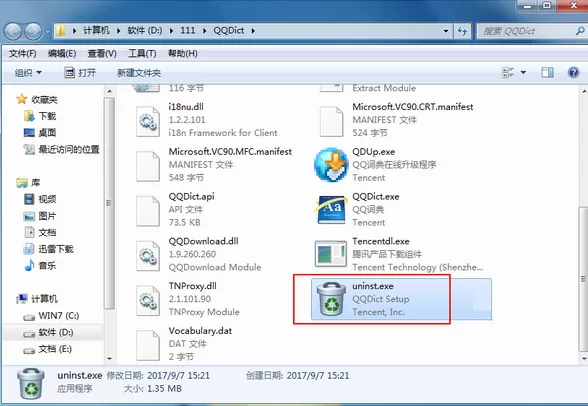Image resolution: width=588 pixels, height=406 pixels.
Task: Select the Tencentdl.exe file icon
Action: pos(330,254)
